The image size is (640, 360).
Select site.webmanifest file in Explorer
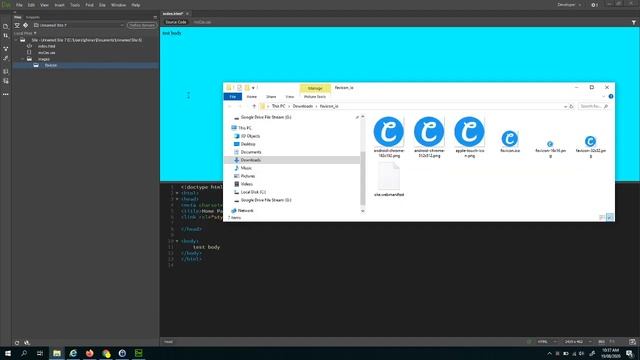tap(389, 180)
